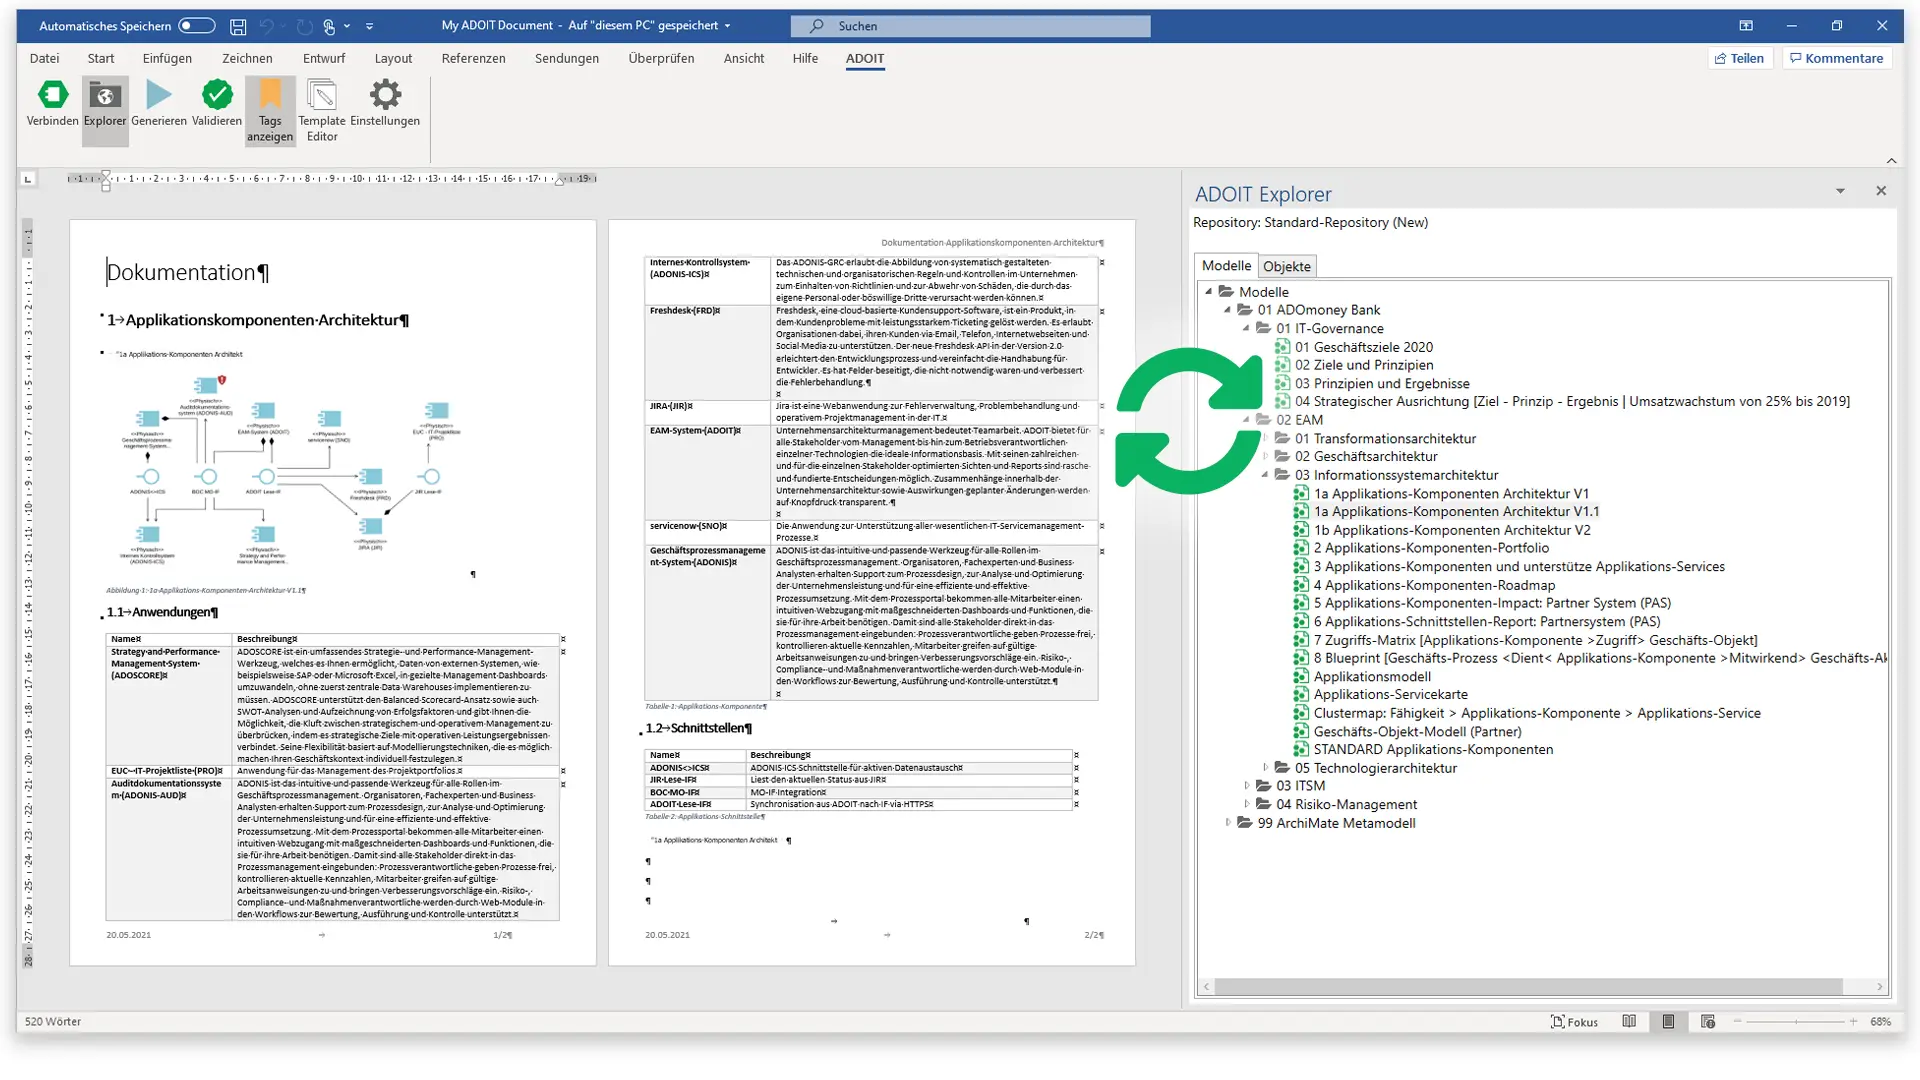This screenshot has width=1920, height=1080.
Task: Click the zoom slider track
Action: [x=1795, y=1022]
